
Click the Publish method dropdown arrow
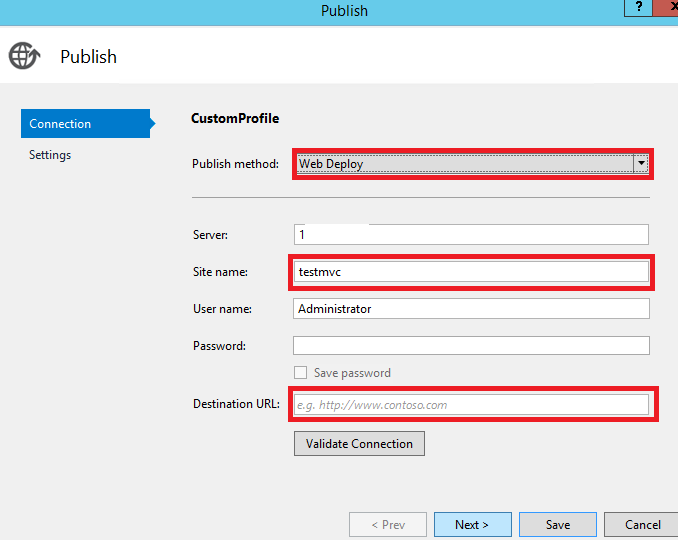click(x=640, y=163)
